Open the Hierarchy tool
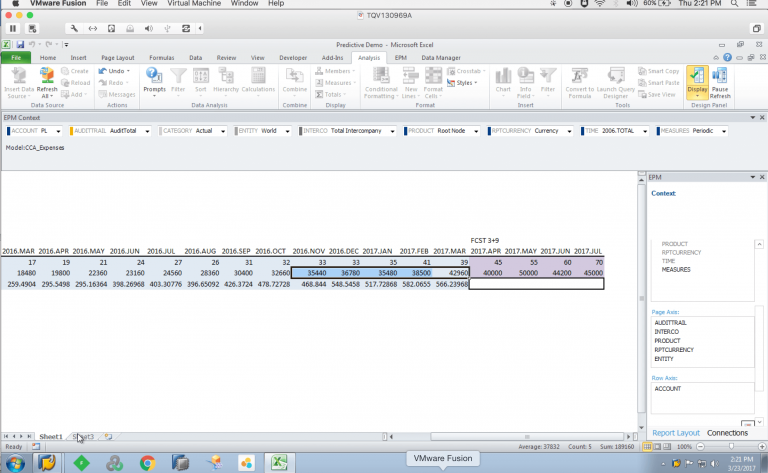The image size is (768, 473). (226, 81)
